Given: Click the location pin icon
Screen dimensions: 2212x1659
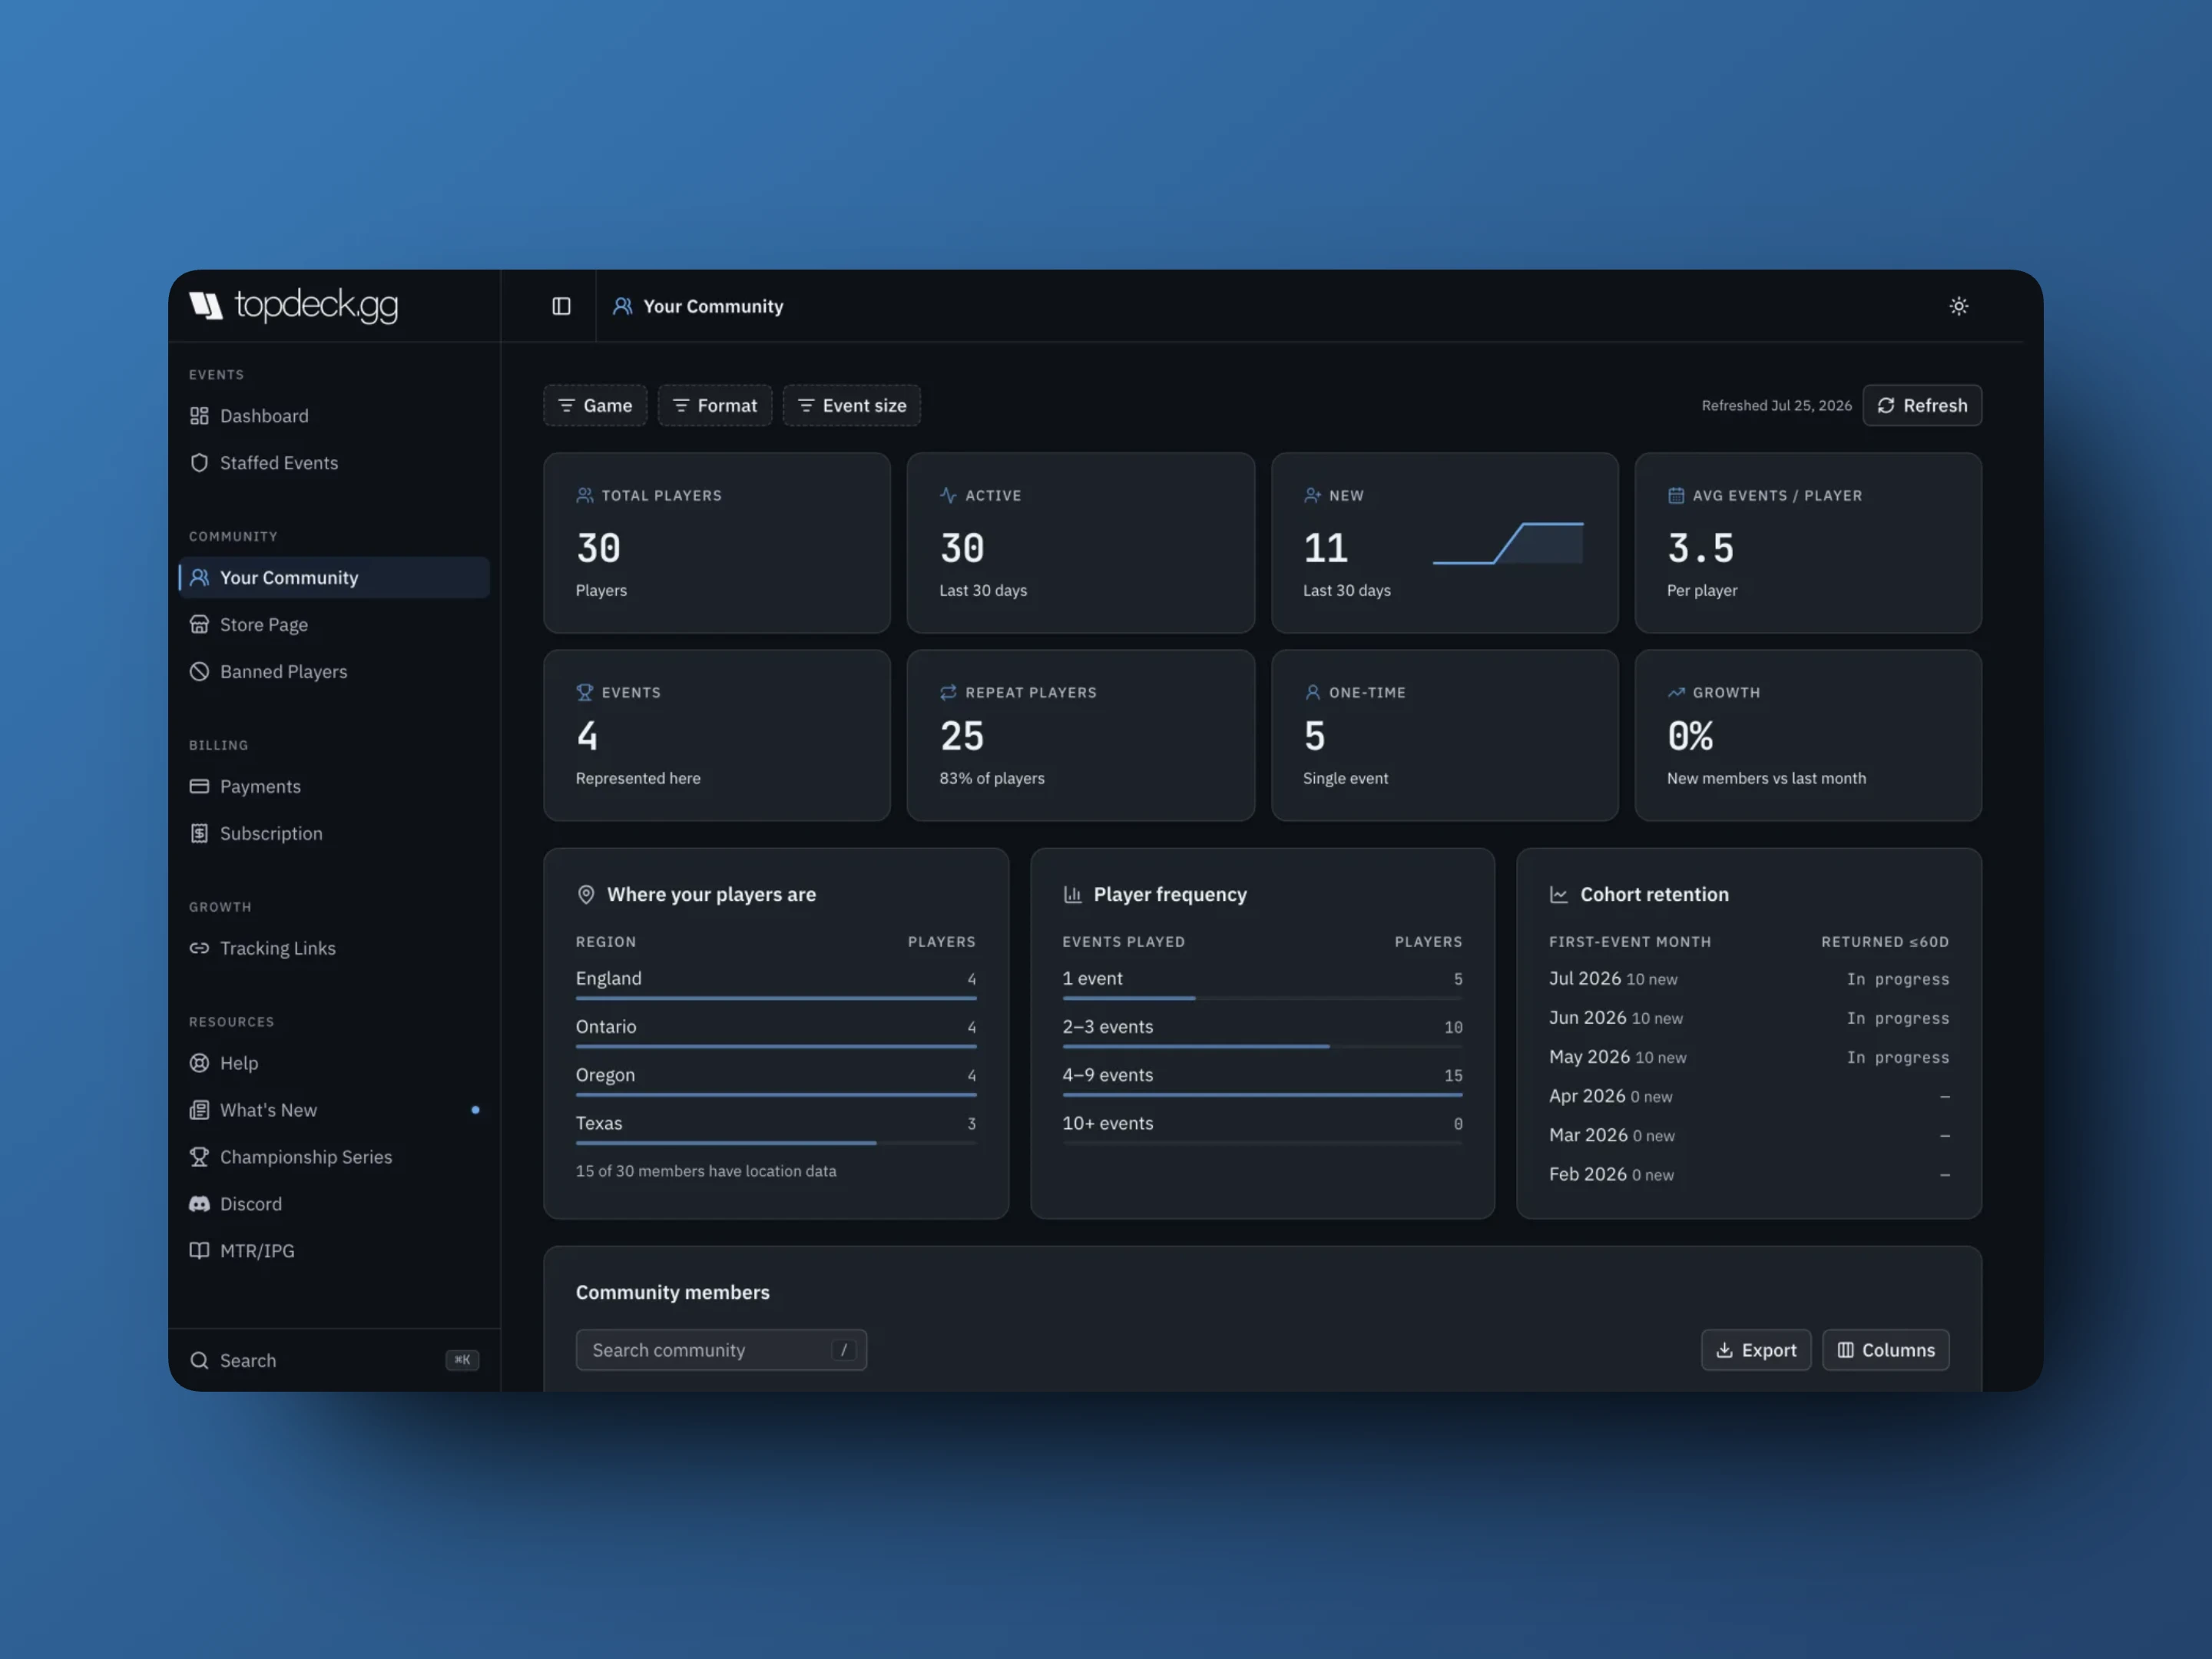Looking at the screenshot, I should coord(586,894).
